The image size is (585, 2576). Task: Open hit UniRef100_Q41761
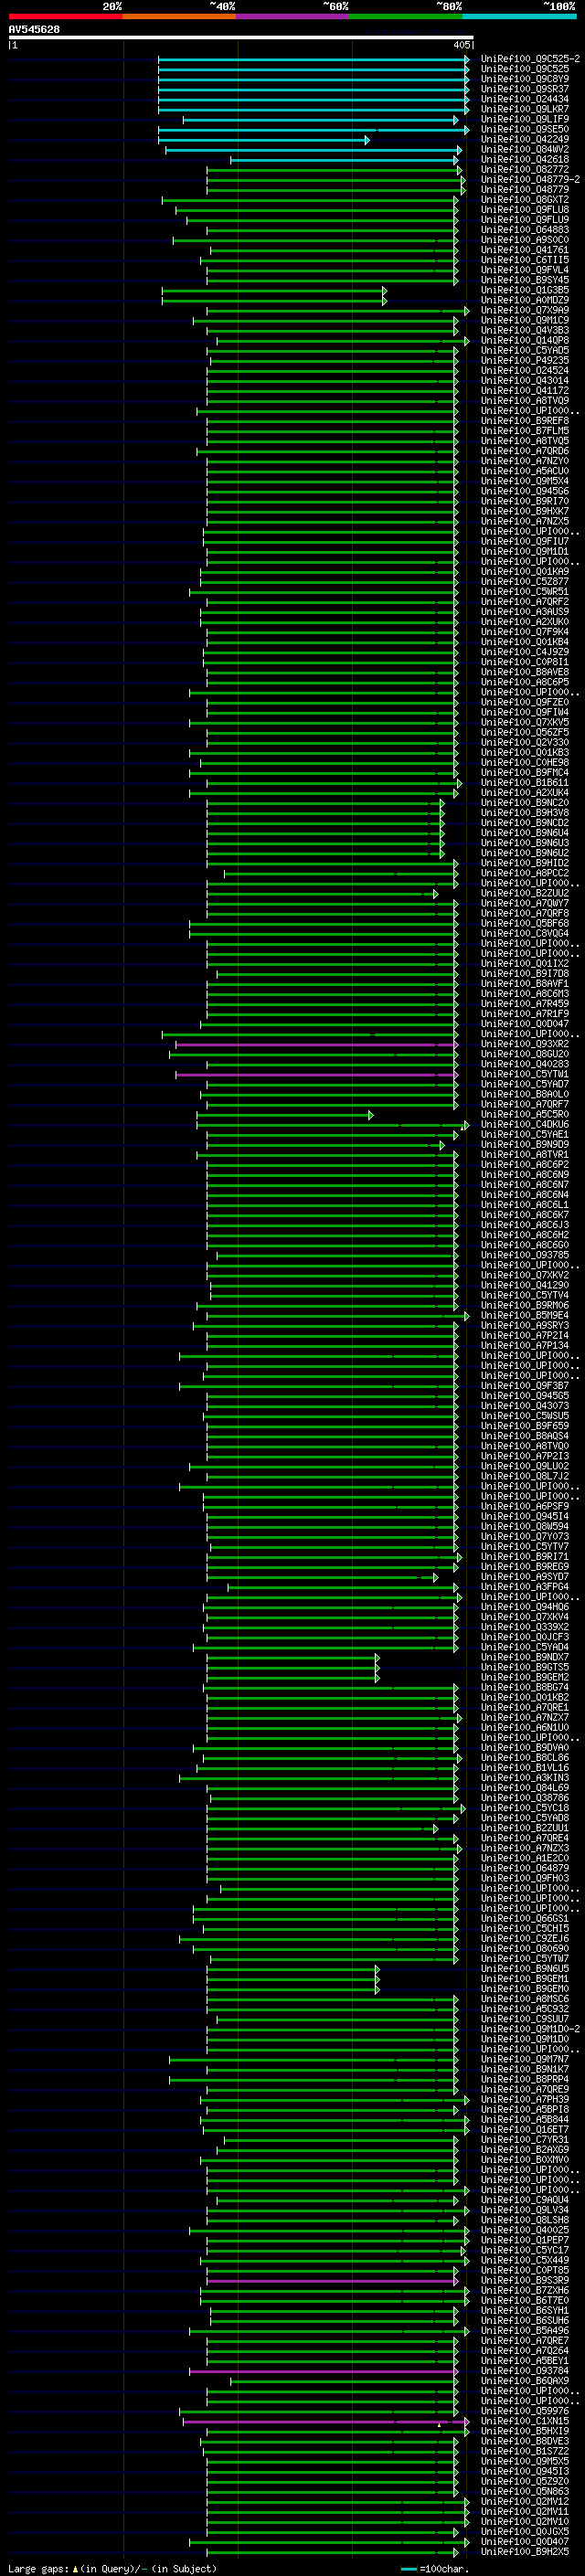[525, 250]
